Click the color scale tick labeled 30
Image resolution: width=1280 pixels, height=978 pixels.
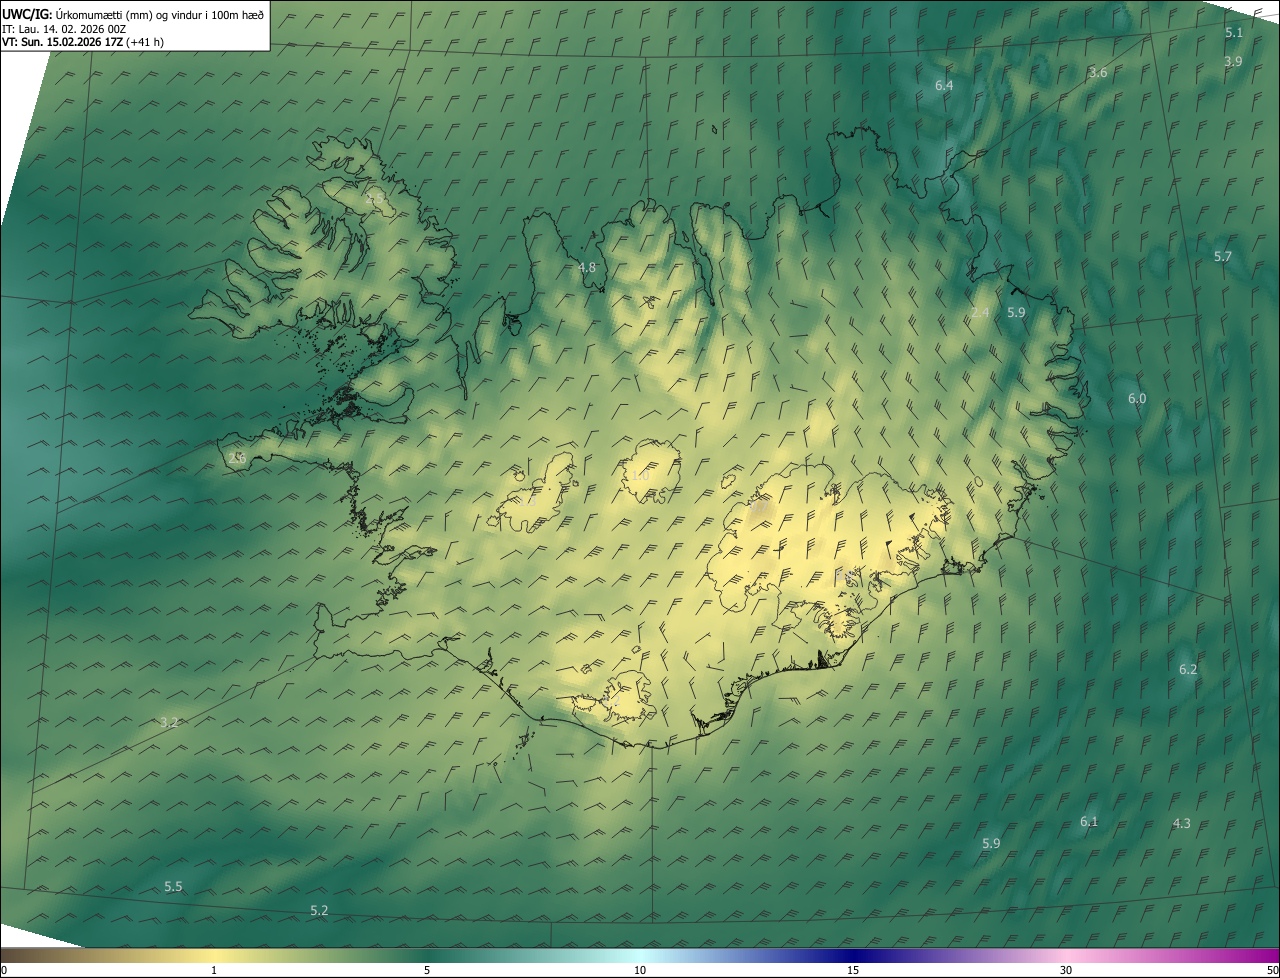1066,971
